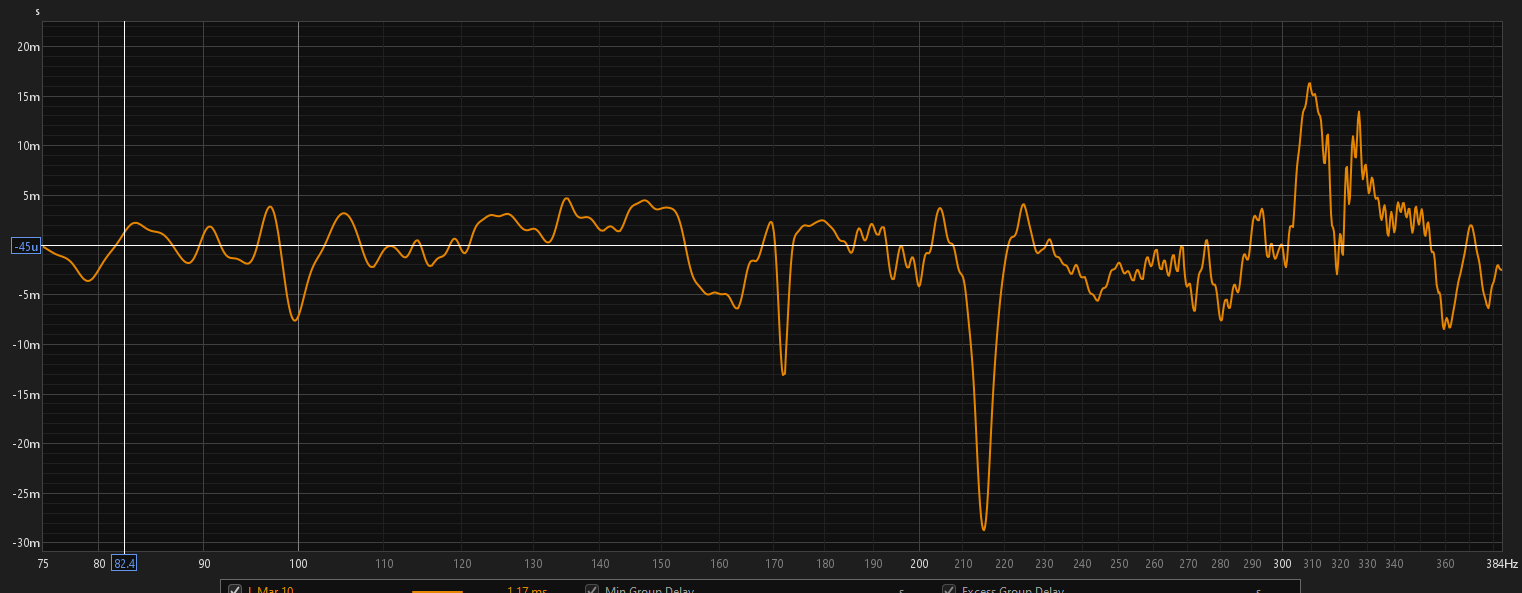Click the -45u cursor value box
The image size is (1522, 593).
(25, 246)
